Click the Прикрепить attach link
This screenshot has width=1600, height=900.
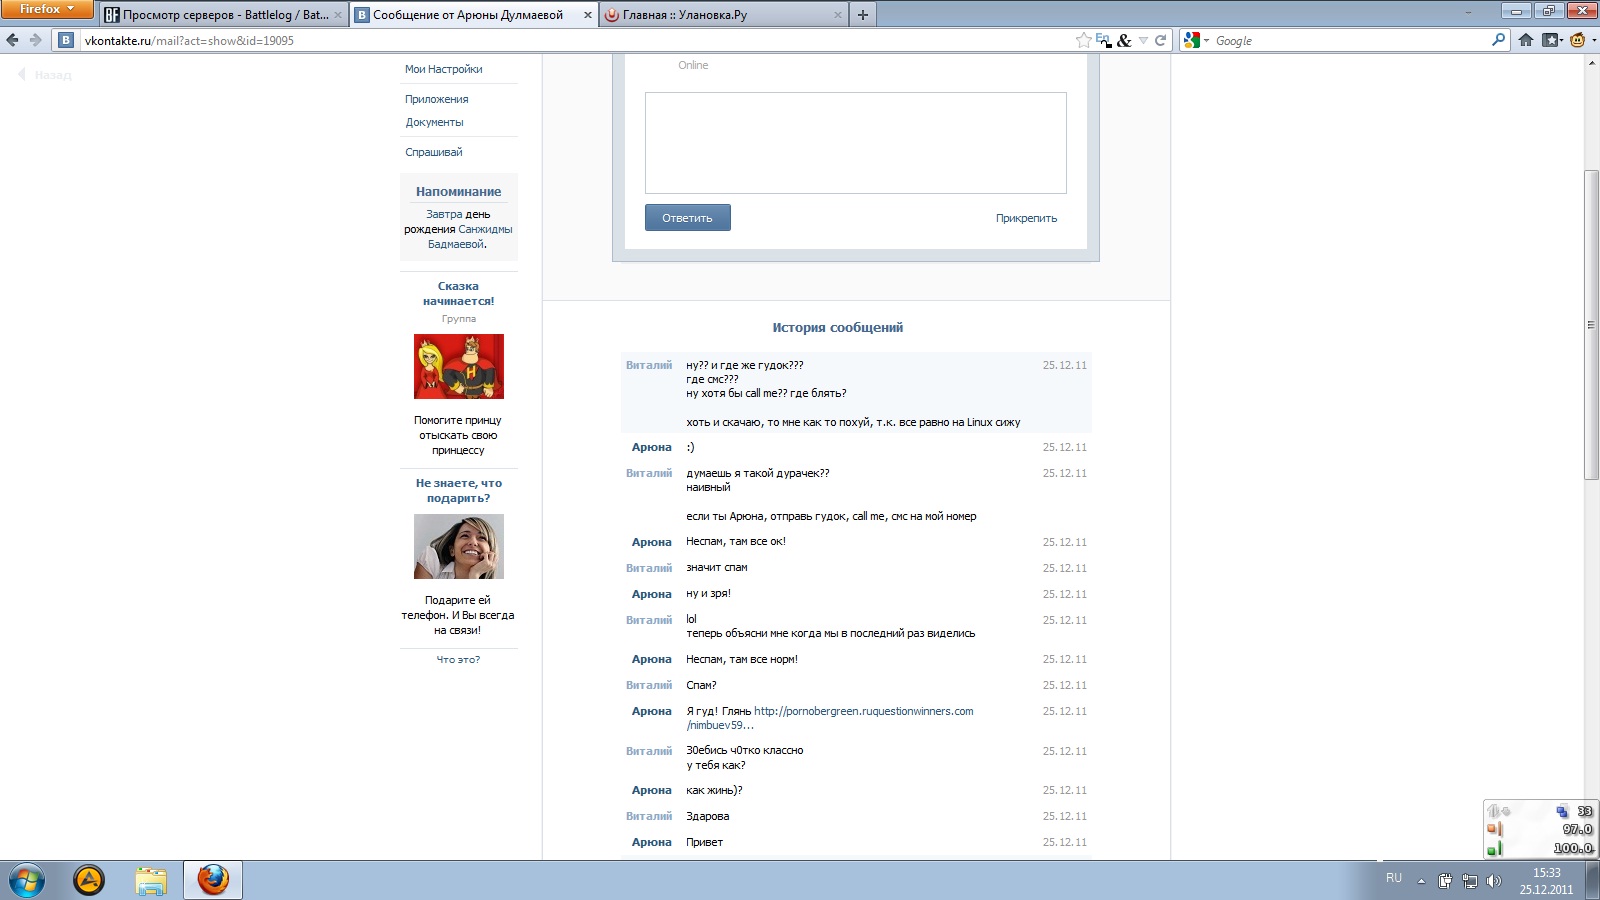point(1026,218)
